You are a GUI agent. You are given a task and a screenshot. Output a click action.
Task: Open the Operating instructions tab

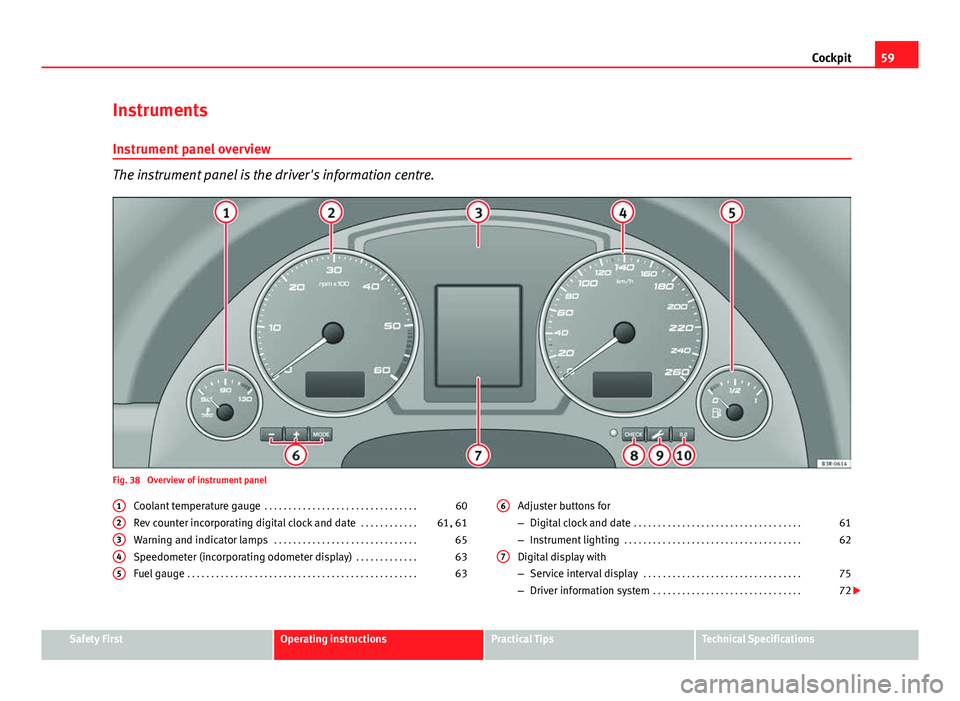pyautogui.click(x=378, y=645)
